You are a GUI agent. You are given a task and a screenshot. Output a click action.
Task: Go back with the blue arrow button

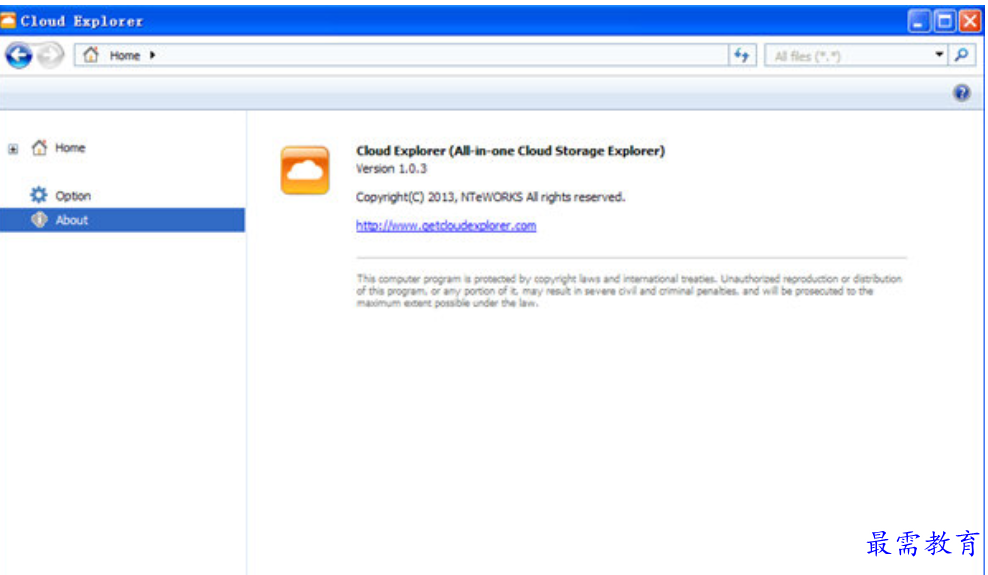click(x=18, y=55)
